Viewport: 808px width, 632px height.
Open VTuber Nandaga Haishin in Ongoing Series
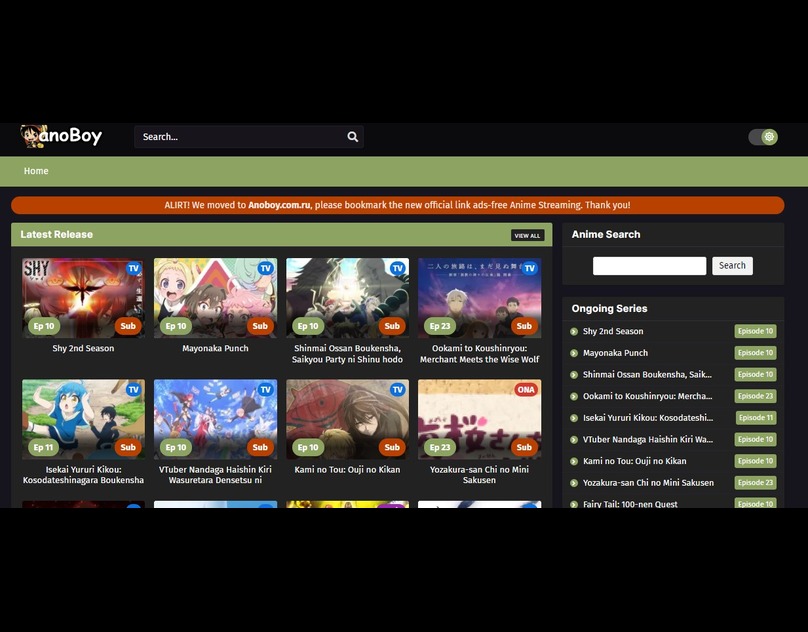tap(648, 440)
